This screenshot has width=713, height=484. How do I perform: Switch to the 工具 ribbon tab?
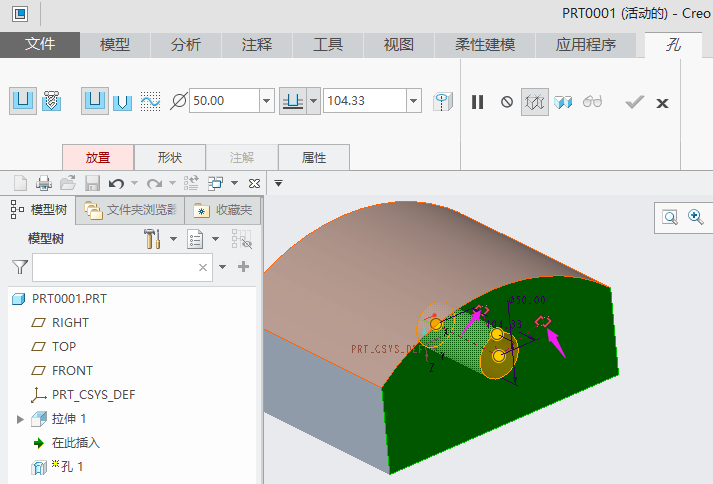328,45
